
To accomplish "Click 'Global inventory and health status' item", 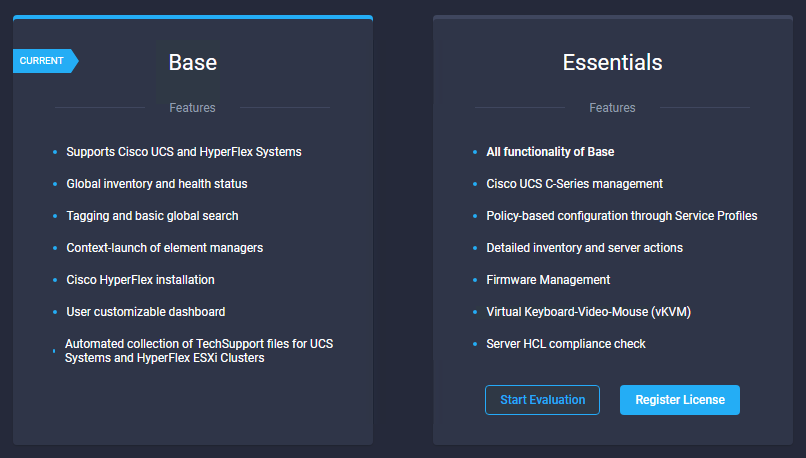I will pyautogui.click(x=156, y=184).
